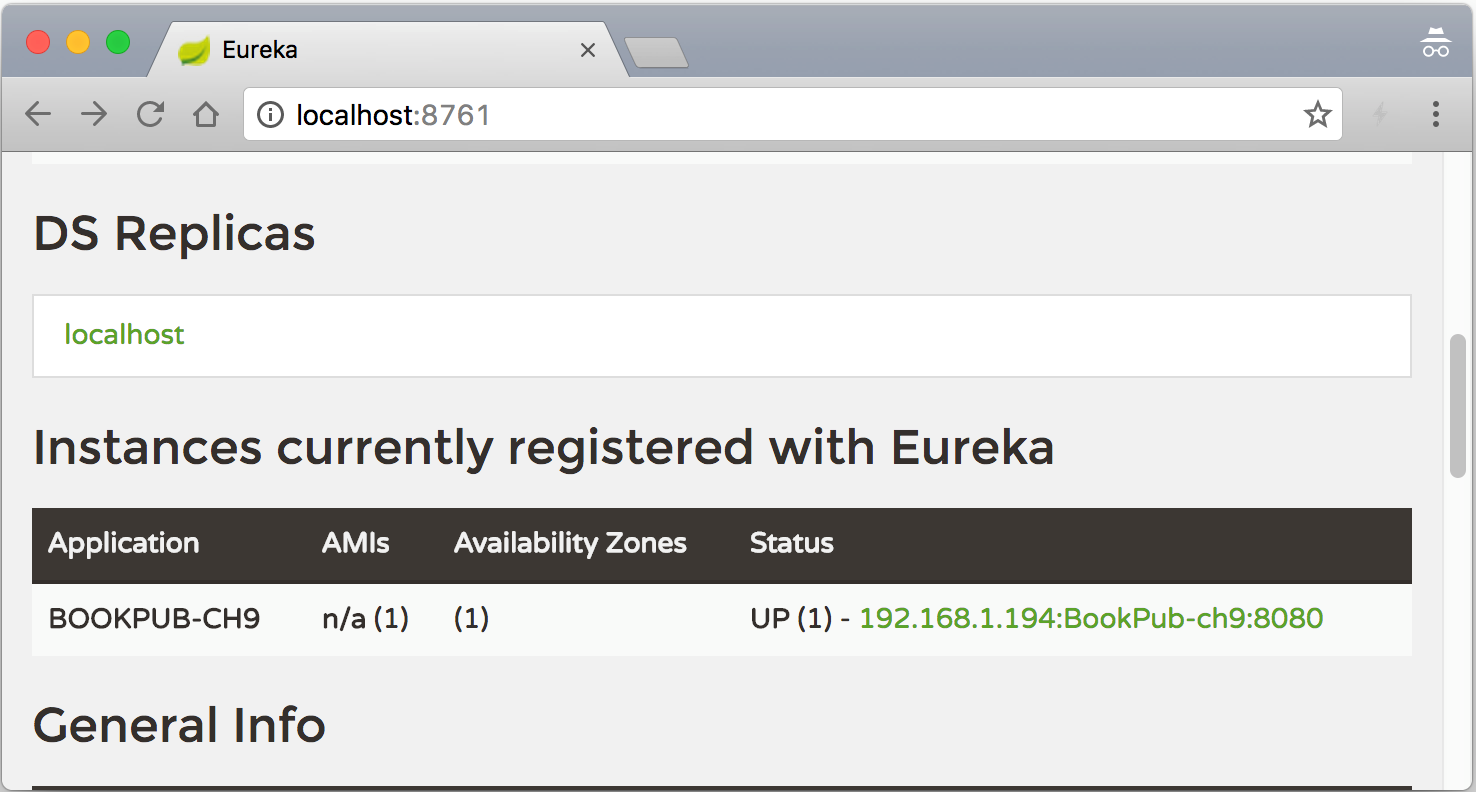
Task: Click the lightning bolt extension icon
Action: tap(1380, 114)
